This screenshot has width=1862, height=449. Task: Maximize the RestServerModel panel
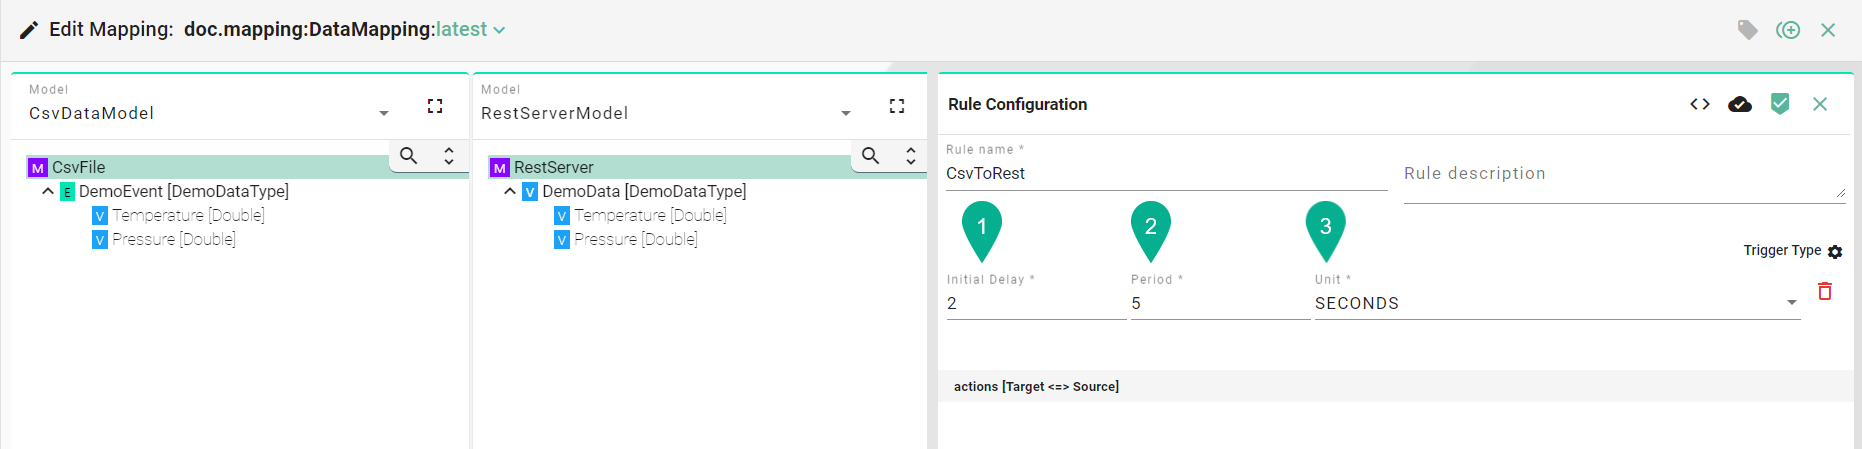click(x=897, y=106)
